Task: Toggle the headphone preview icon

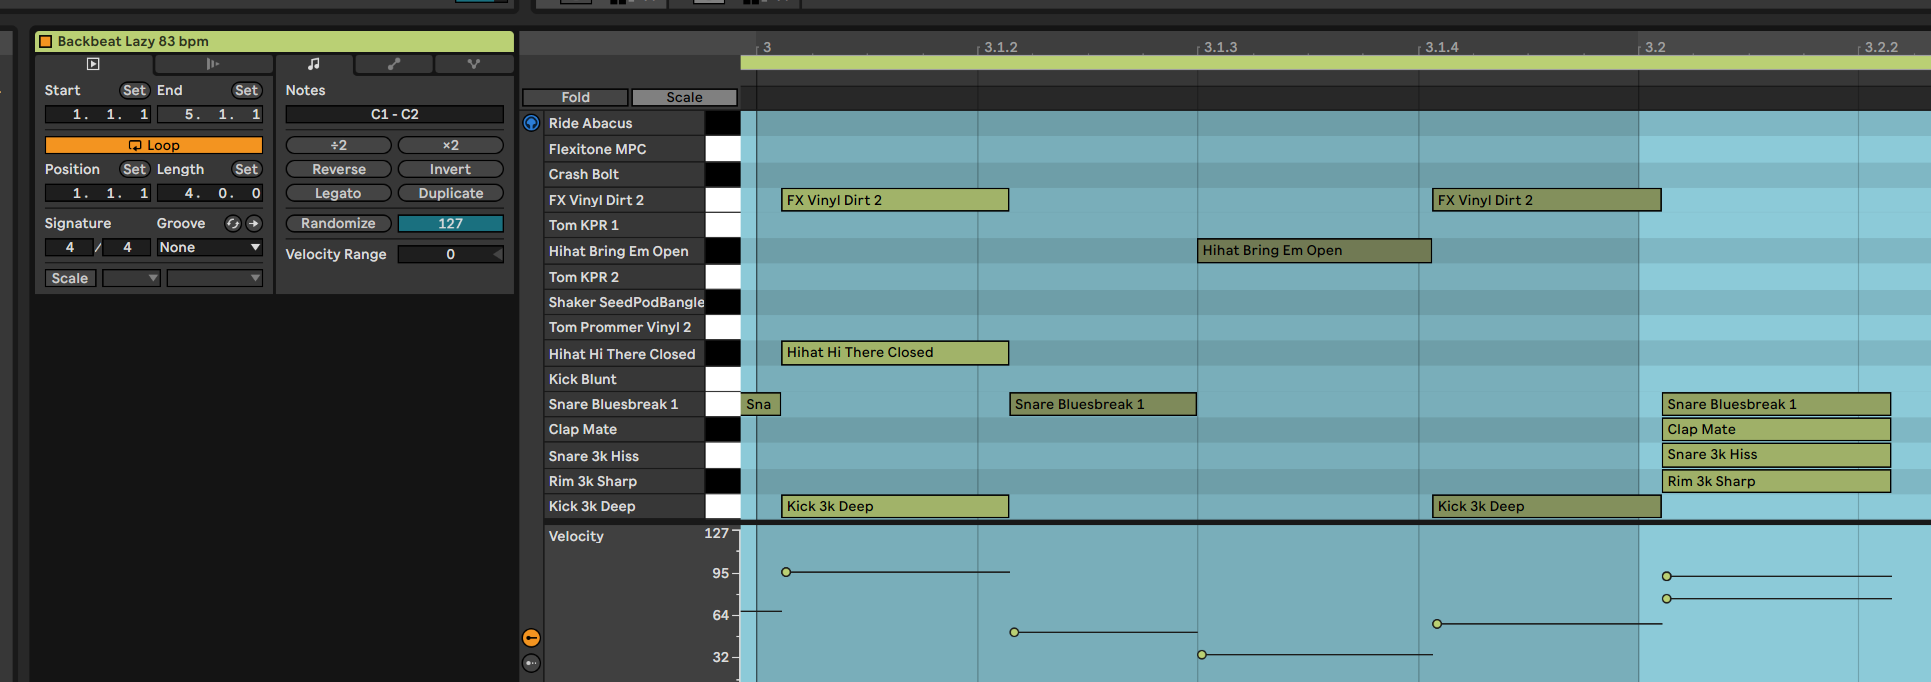Action: pos(531,123)
